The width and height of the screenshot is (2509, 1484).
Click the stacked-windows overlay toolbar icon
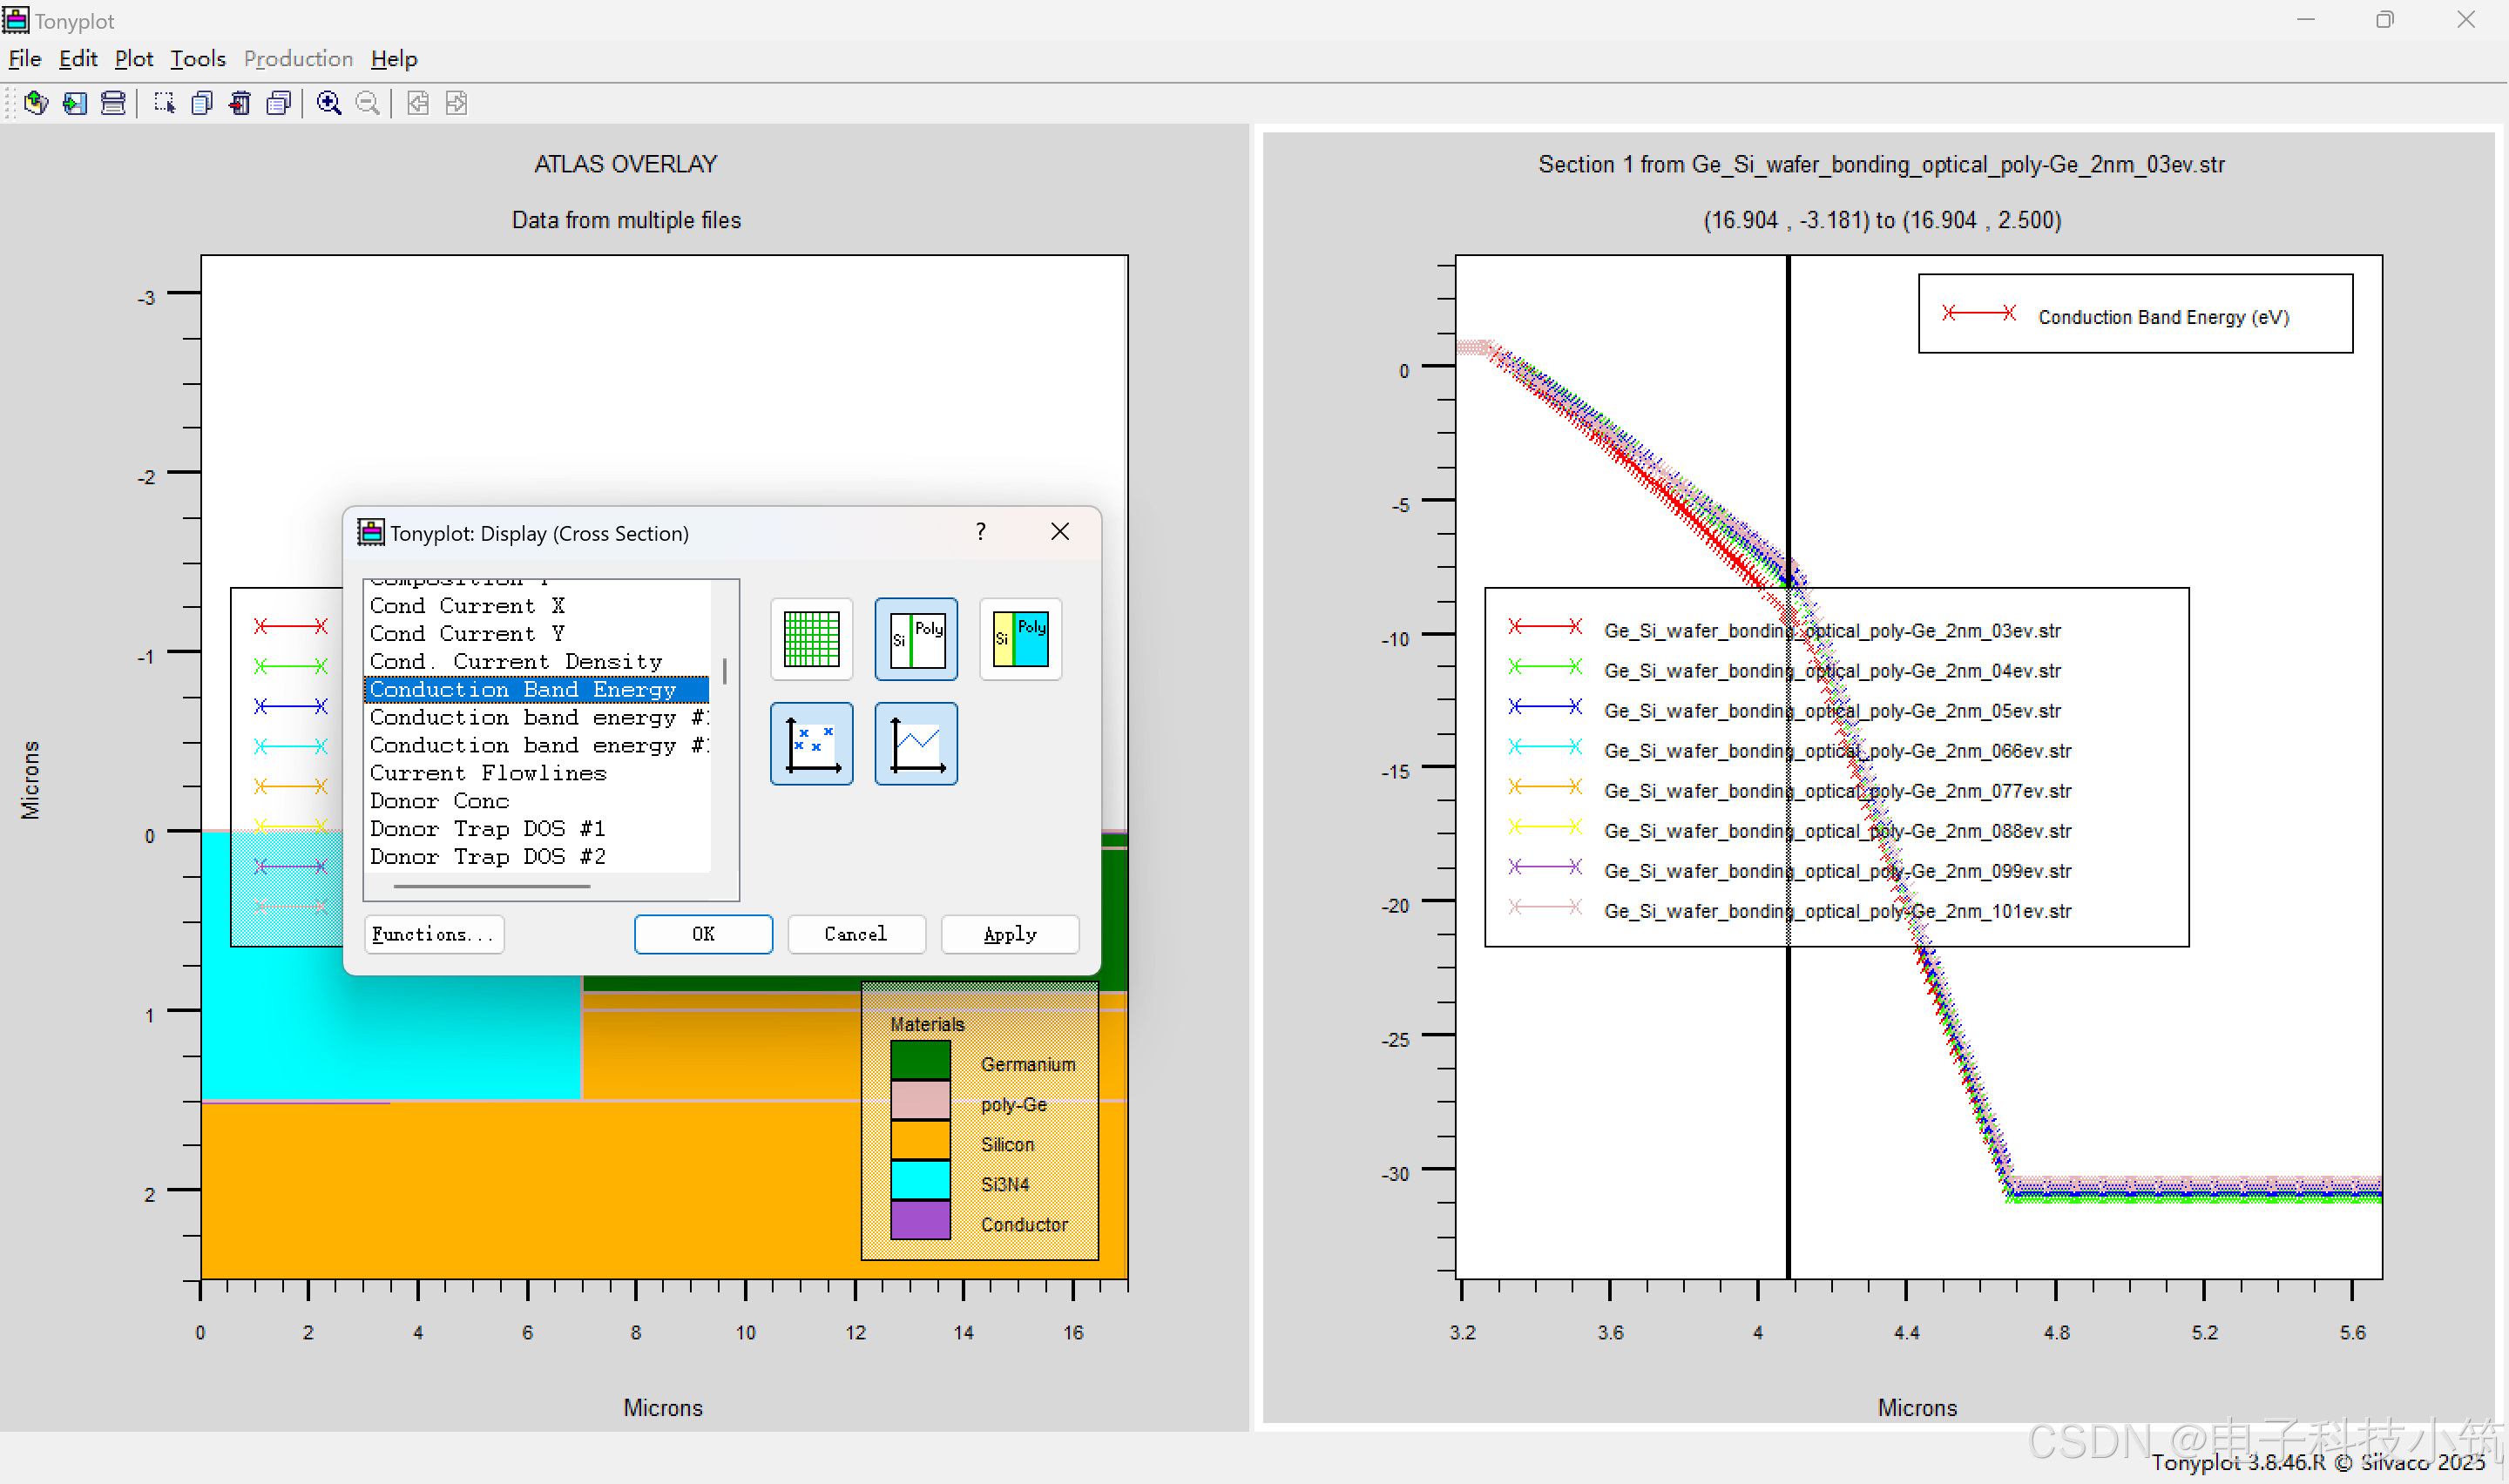click(279, 103)
